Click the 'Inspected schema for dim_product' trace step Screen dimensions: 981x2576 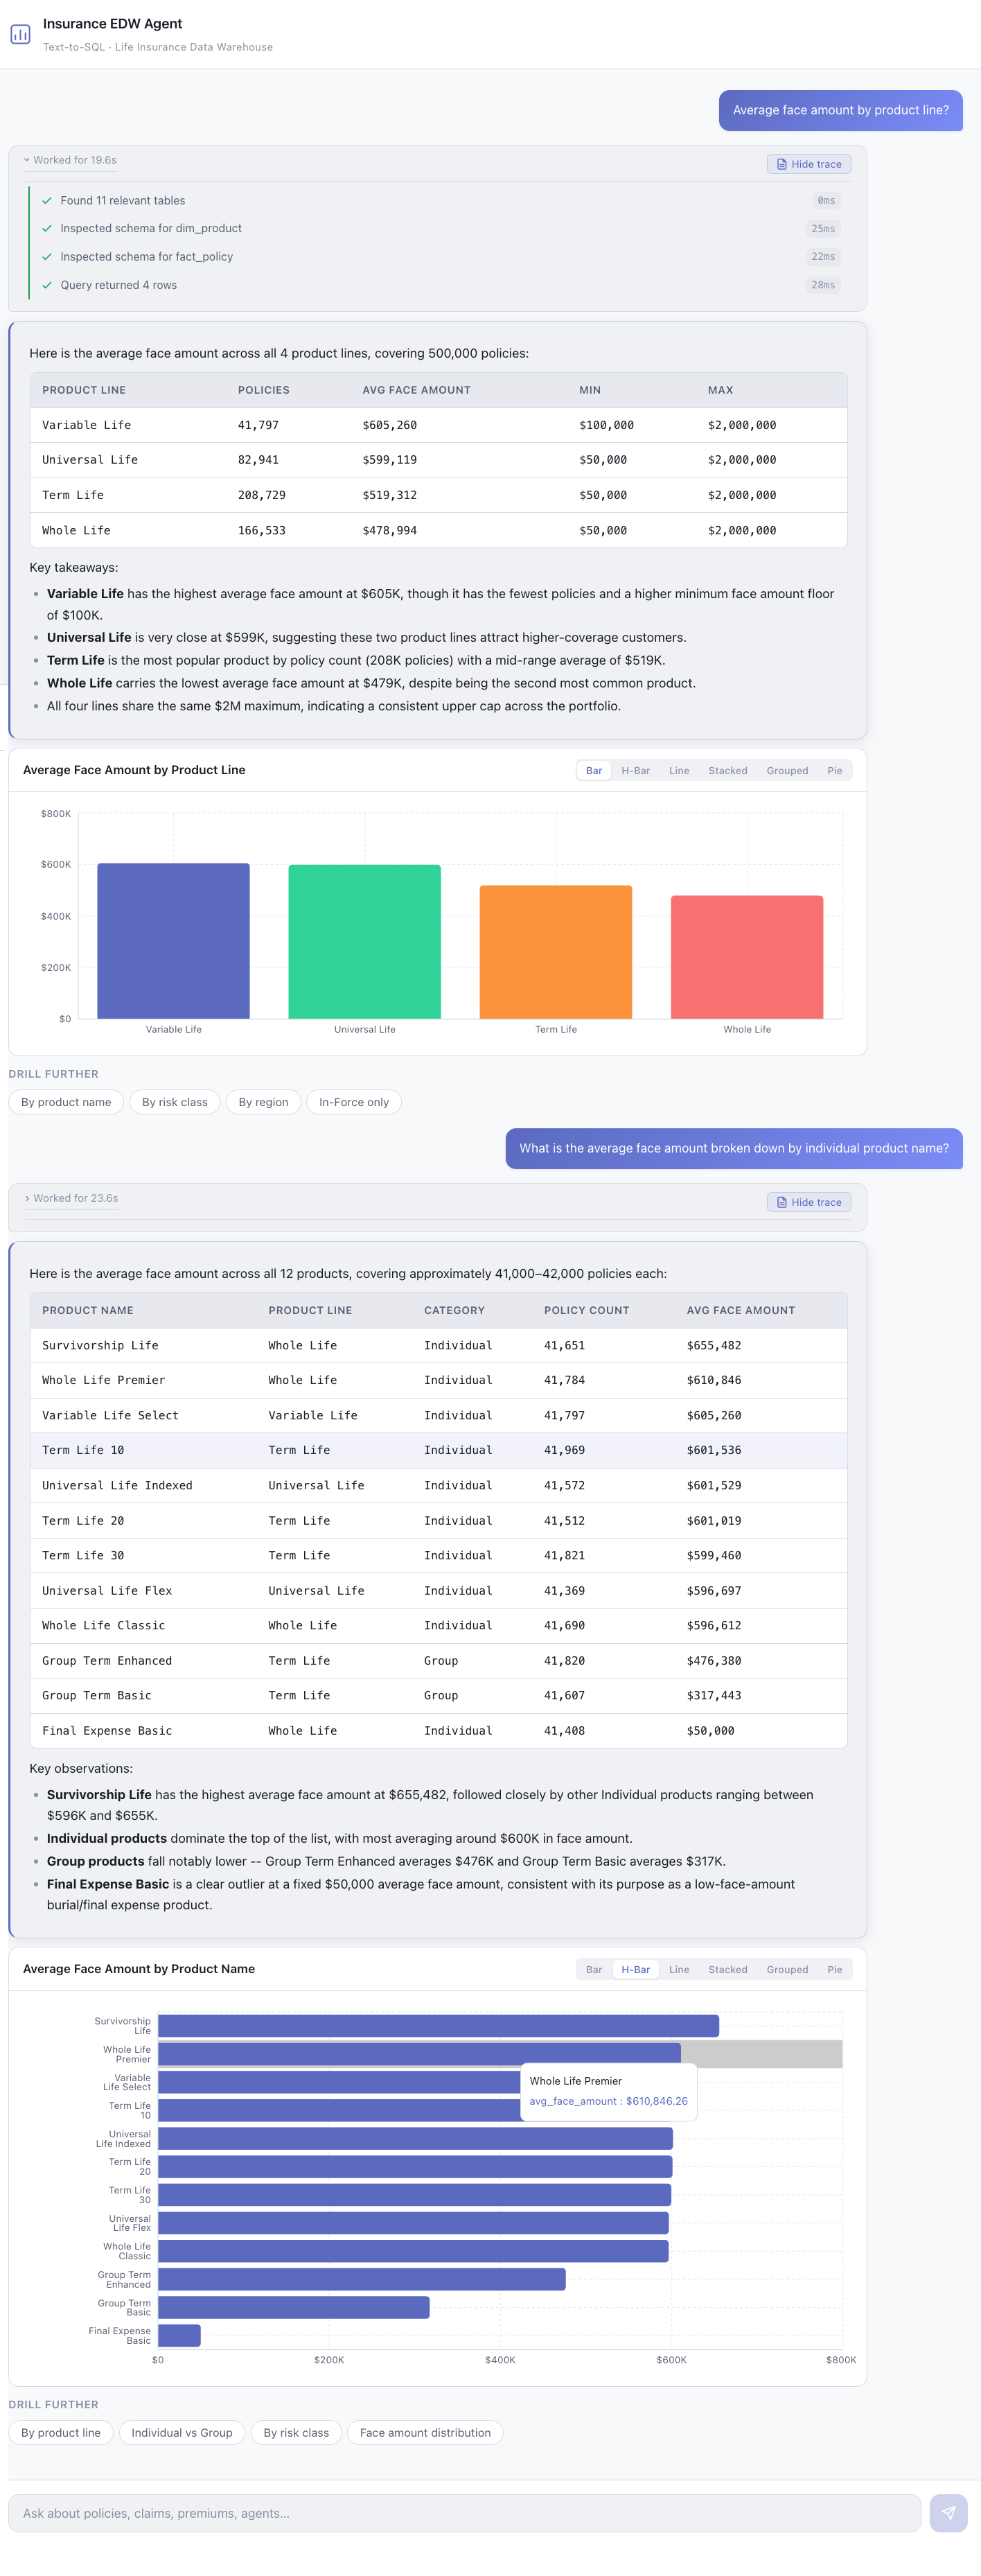(x=151, y=229)
